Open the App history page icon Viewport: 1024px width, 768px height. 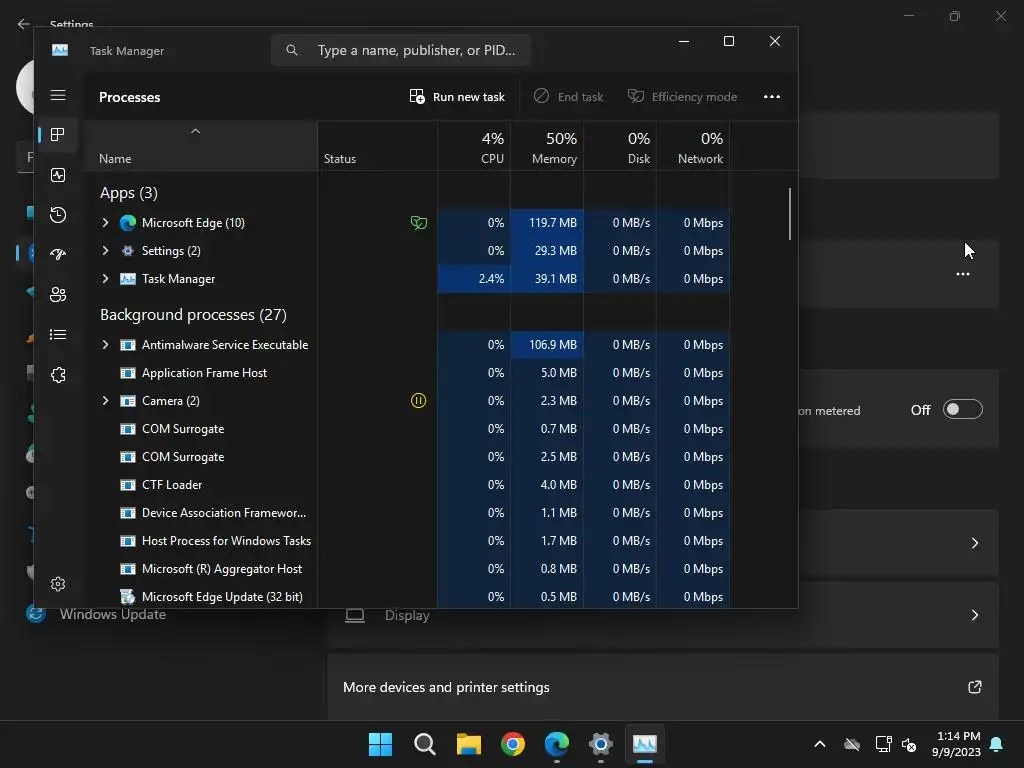pyautogui.click(x=58, y=215)
